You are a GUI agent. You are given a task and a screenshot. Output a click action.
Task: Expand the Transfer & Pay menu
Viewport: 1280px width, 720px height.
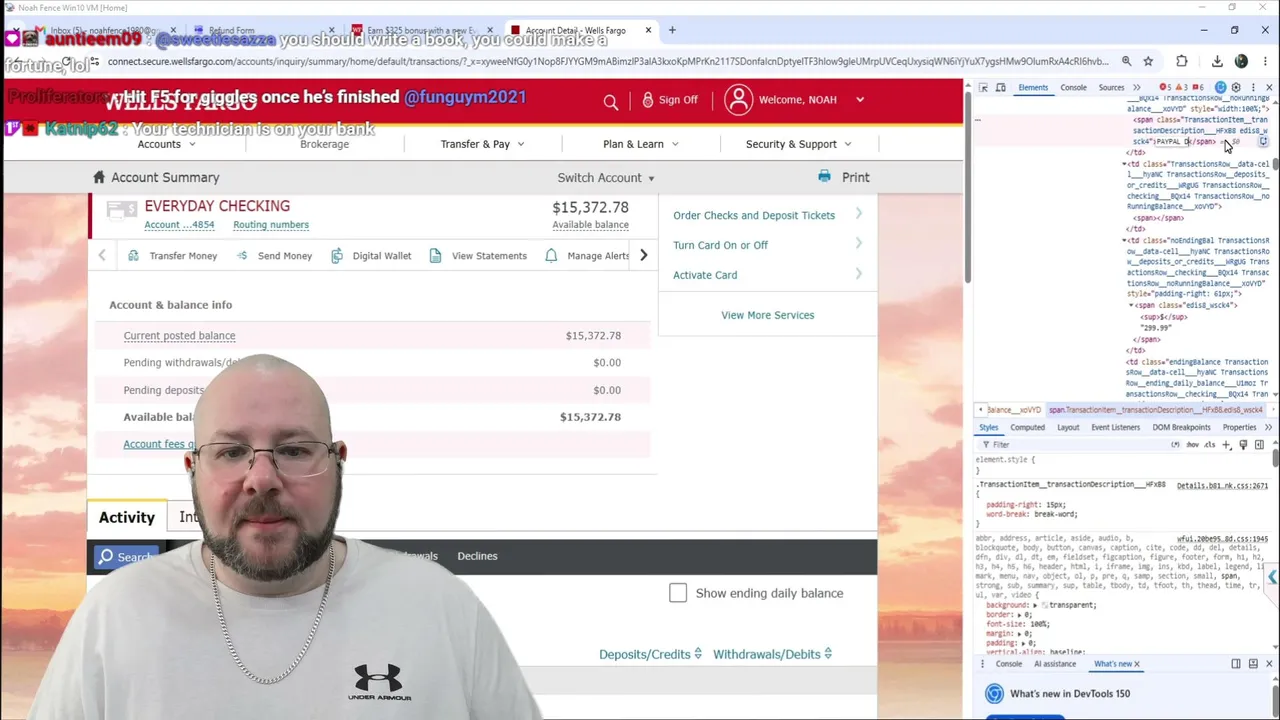(482, 144)
